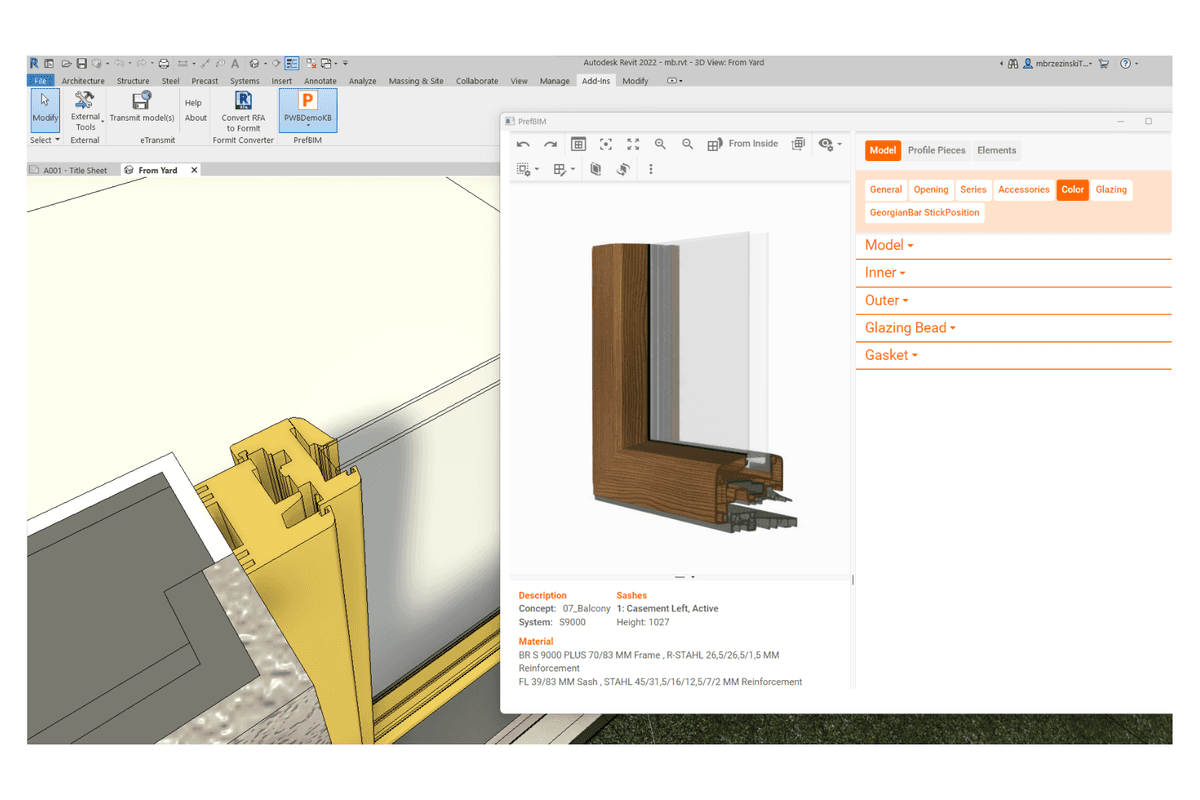
Task: Click the 3D section box icon in PrefBIM
Action: (x=596, y=170)
